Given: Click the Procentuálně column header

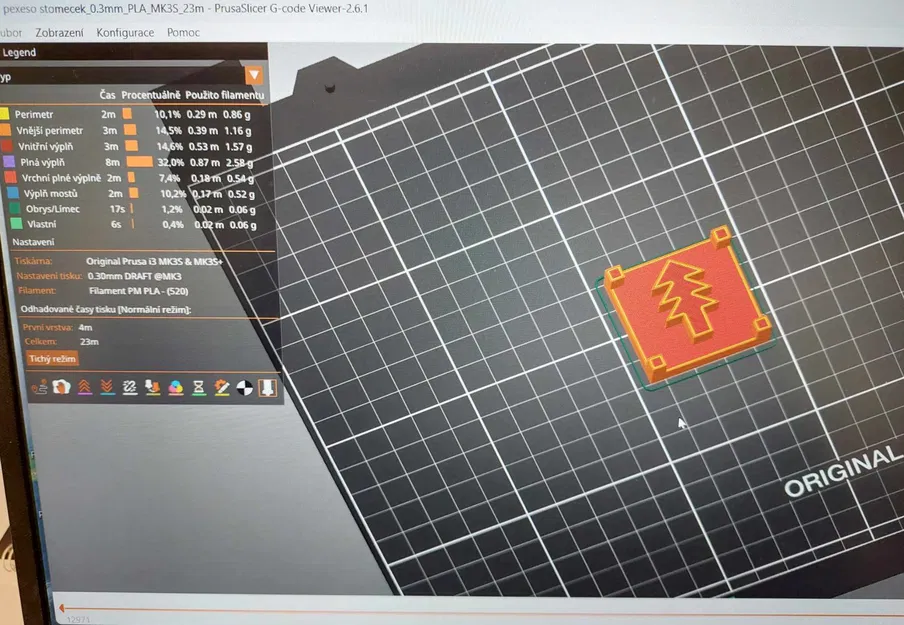Looking at the screenshot, I should [x=151, y=95].
